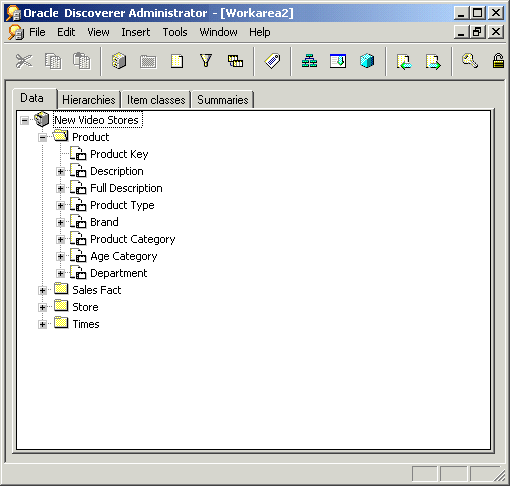Click the New Item Class toolbar icon
The width and height of the screenshot is (510, 486).
point(338,61)
